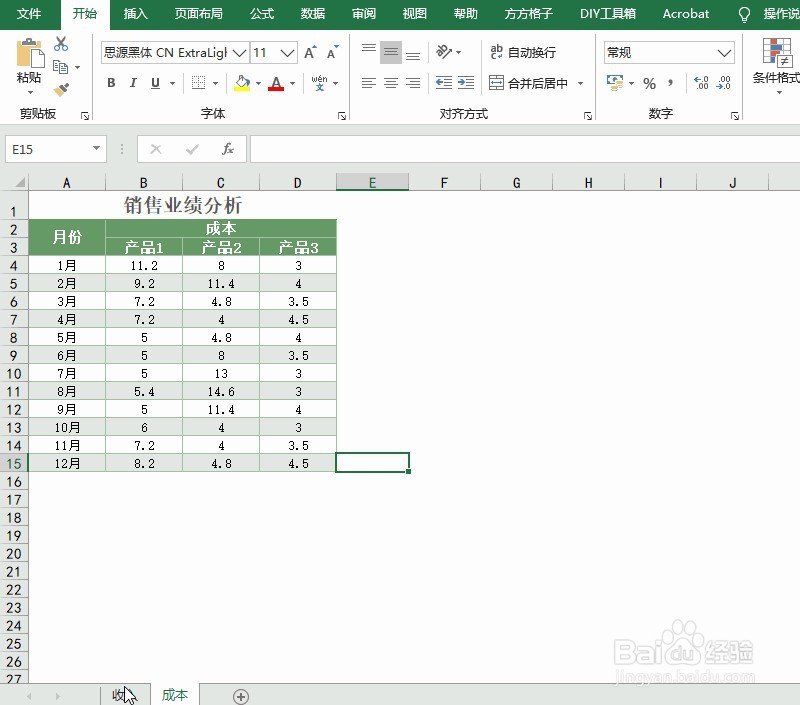The height and width of the screenshot is (705, 800).
Task: Expand the paste options arrow
Action: (x=30, y=92)
